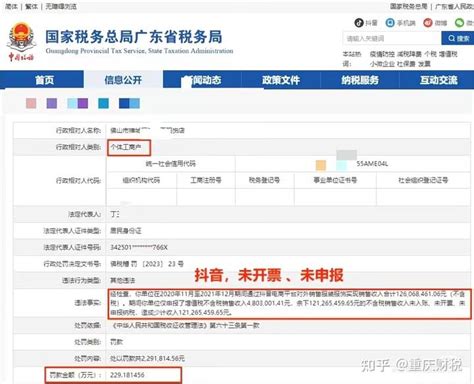Screen dimensions: 474x384
Task: Click the 工商注册号 column header
Action: coord(206,180)
